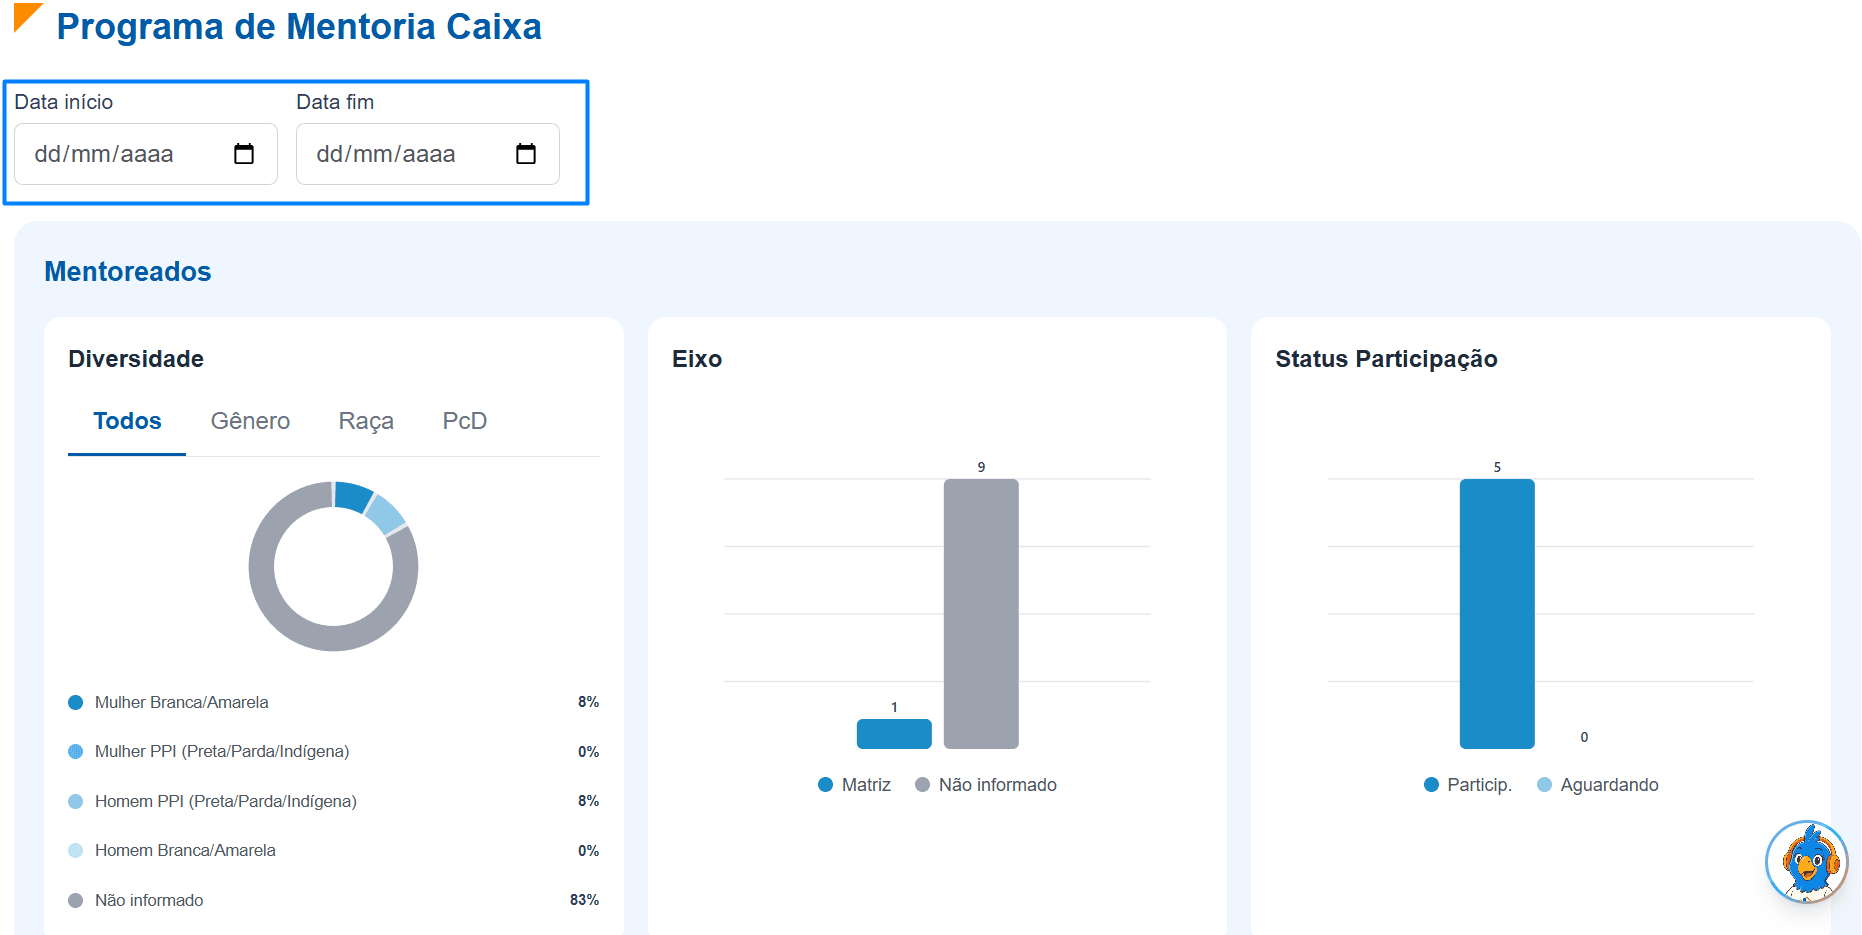Click the blue Particip. bar showing 5
The image size is (1862, 935).
[x=1497, y=614]
